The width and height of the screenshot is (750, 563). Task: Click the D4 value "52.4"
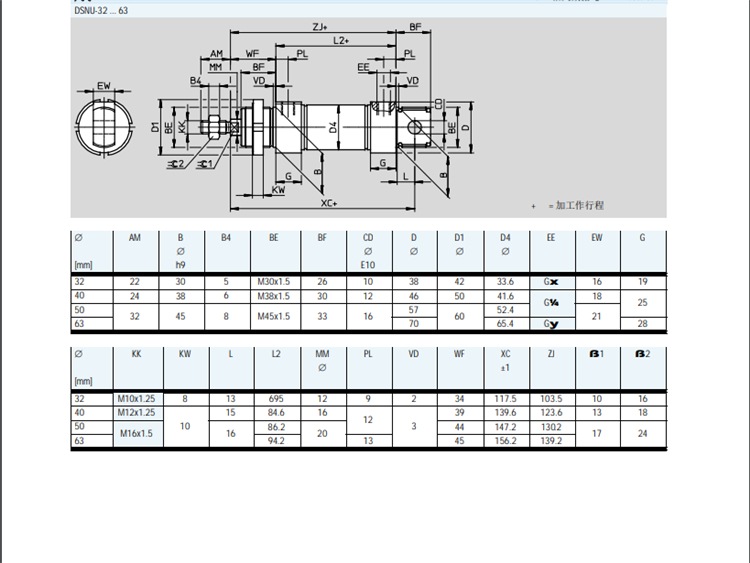coord(505,310)
